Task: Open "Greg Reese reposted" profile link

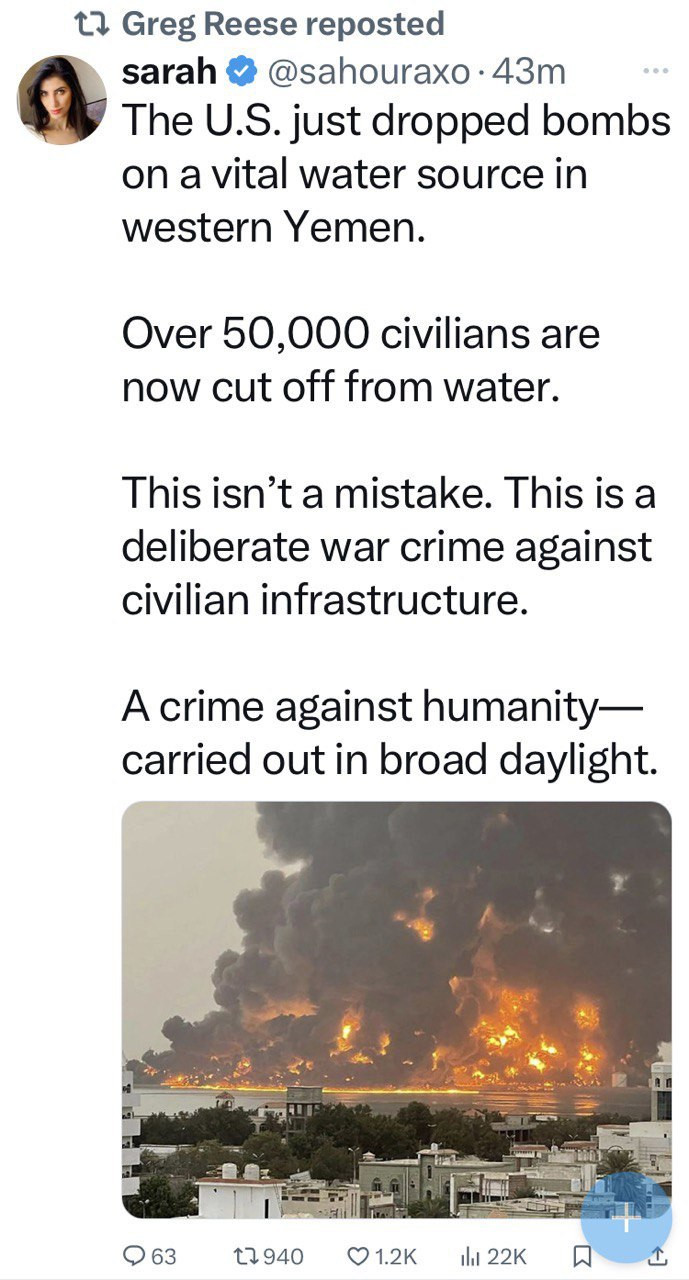Action: coord(282,23)
